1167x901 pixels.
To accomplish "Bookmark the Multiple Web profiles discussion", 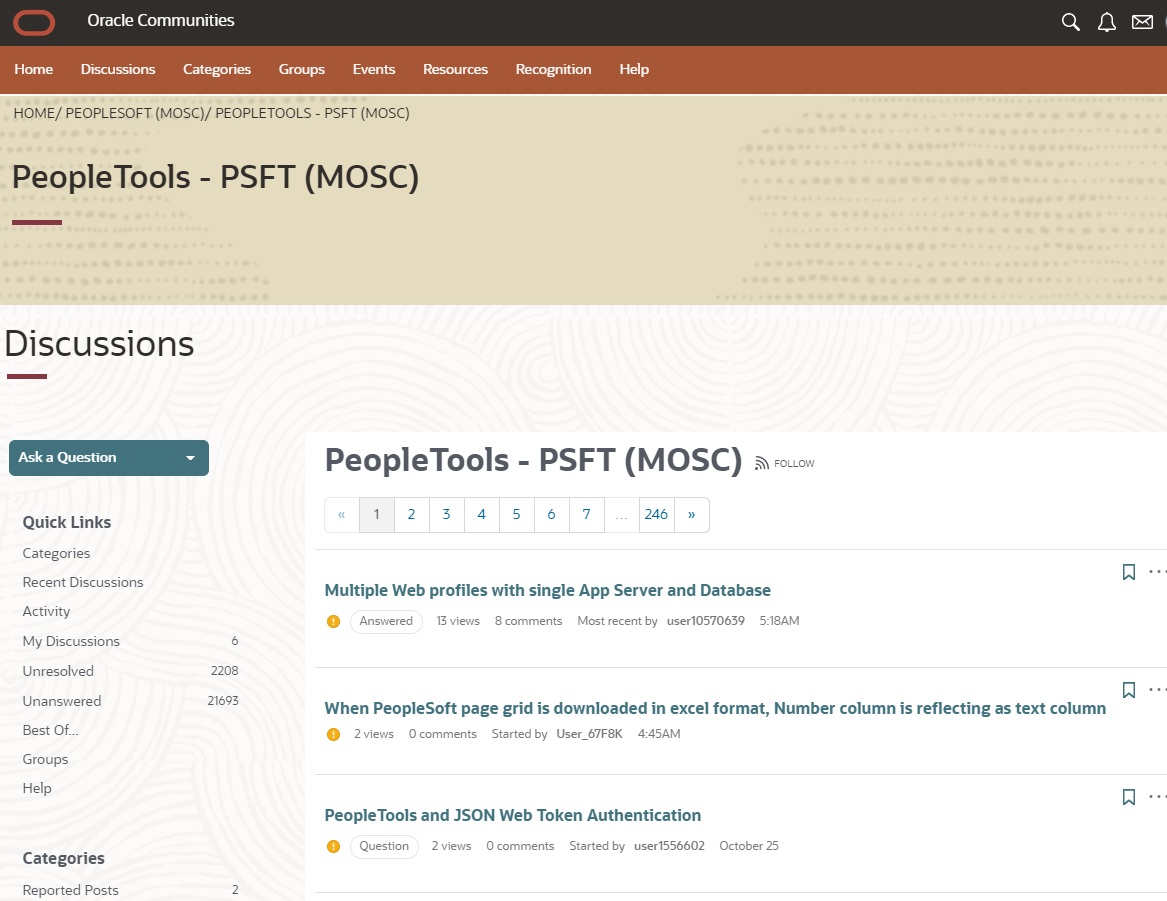I will [x=1128, y=572].
